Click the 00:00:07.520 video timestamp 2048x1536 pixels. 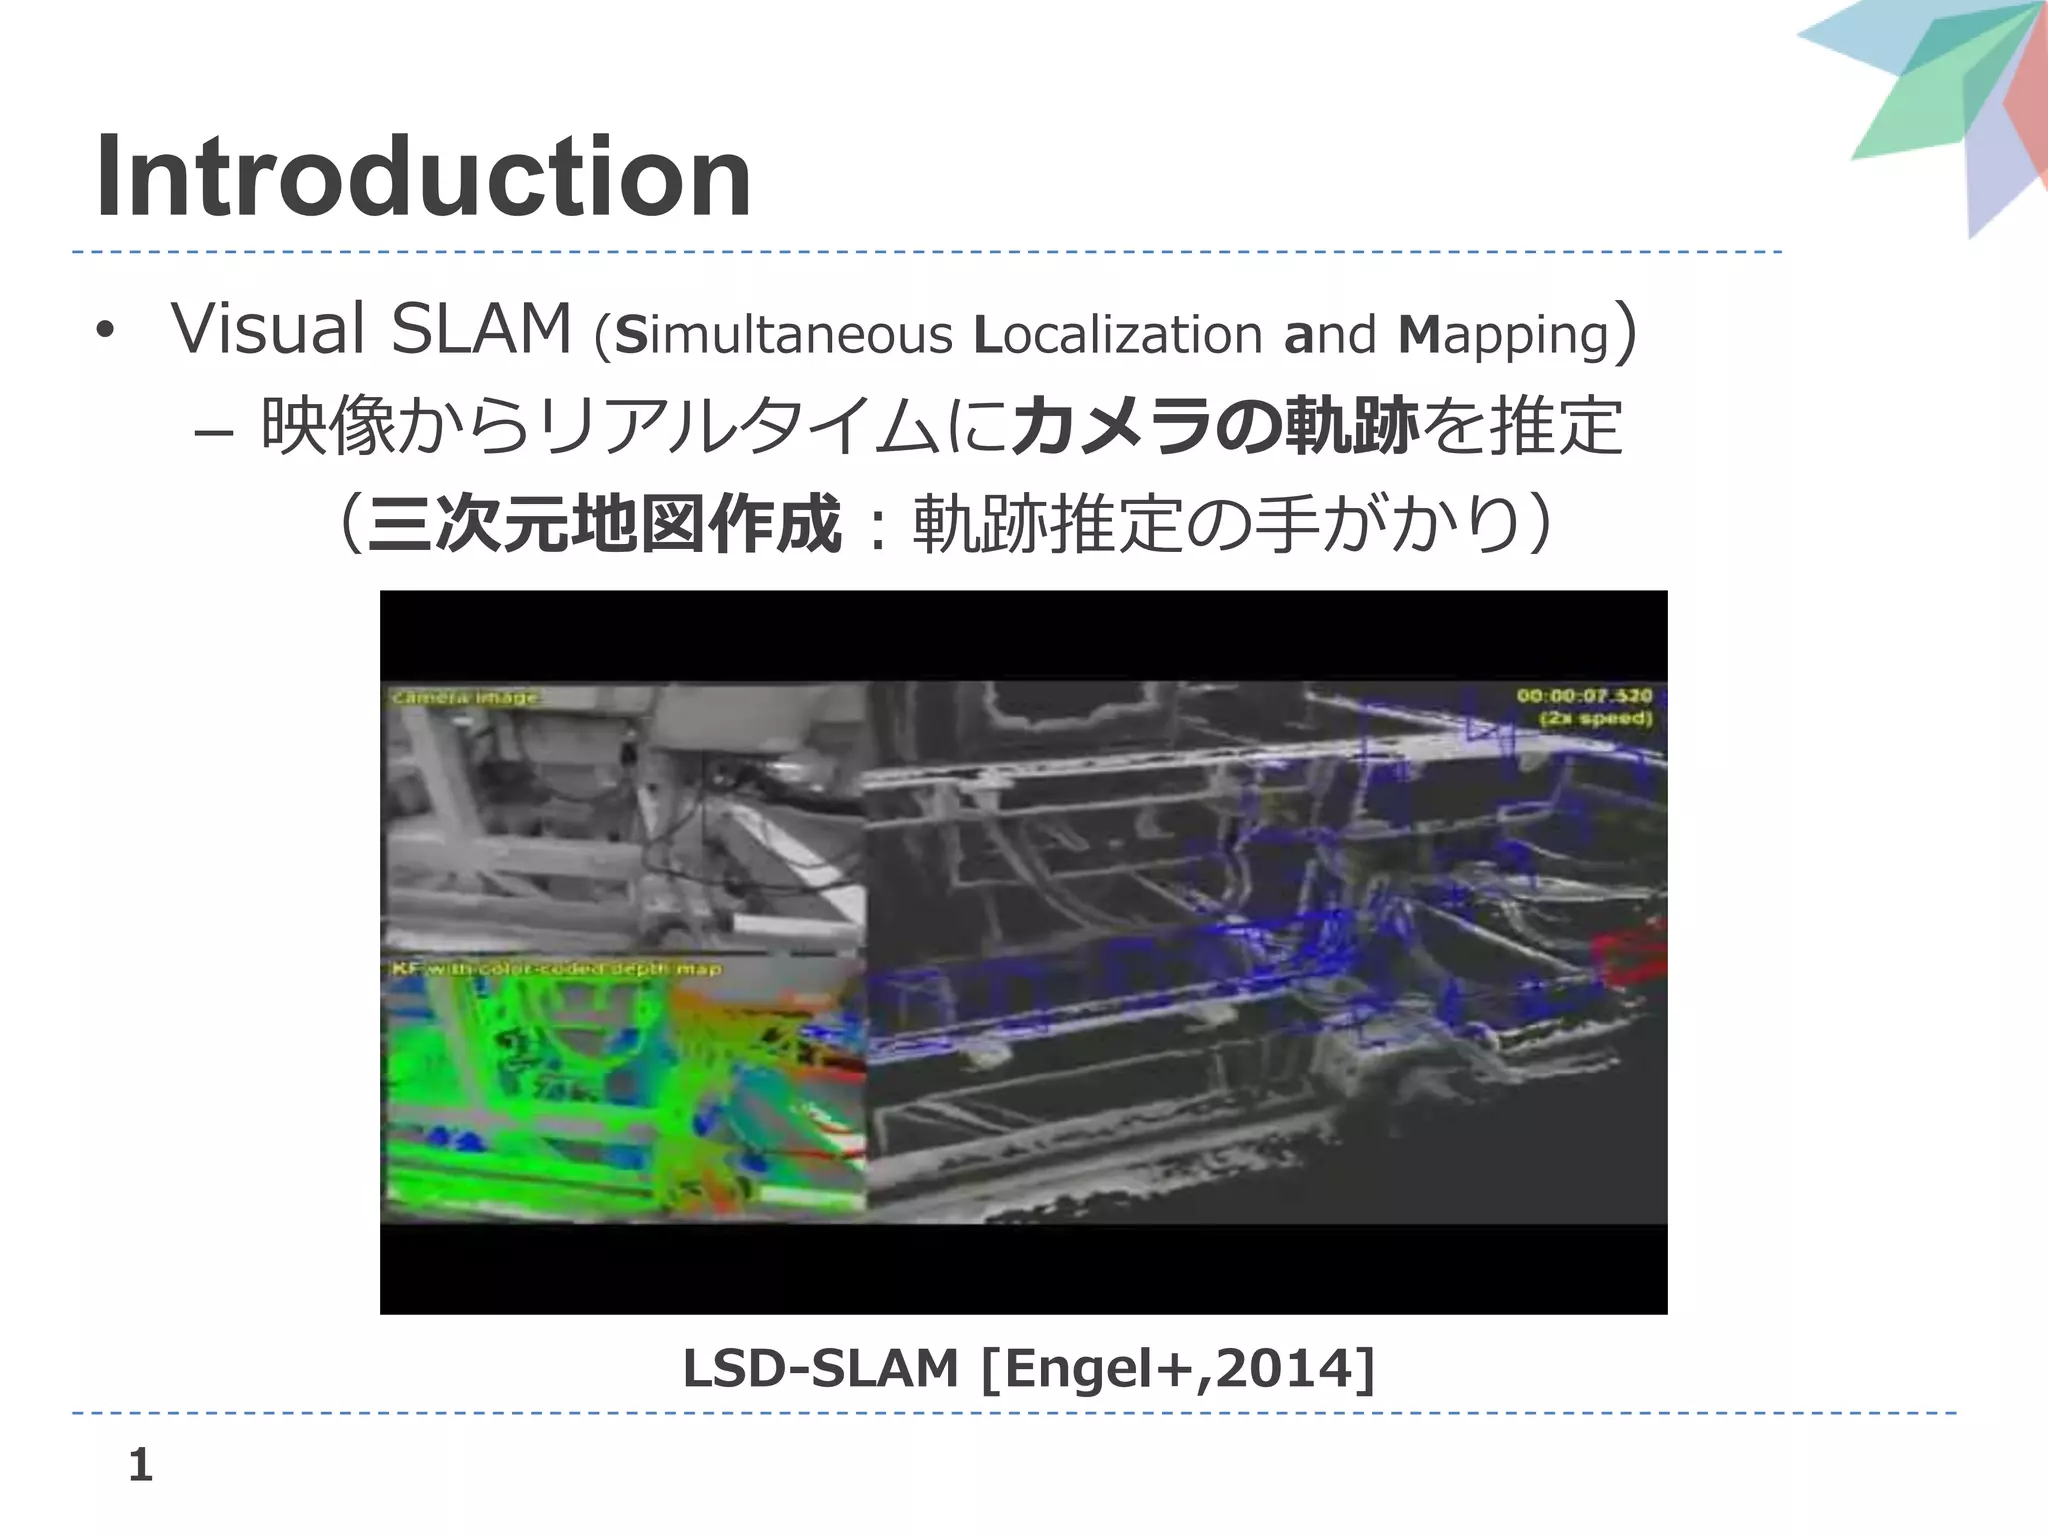(x=1584, y=696)
